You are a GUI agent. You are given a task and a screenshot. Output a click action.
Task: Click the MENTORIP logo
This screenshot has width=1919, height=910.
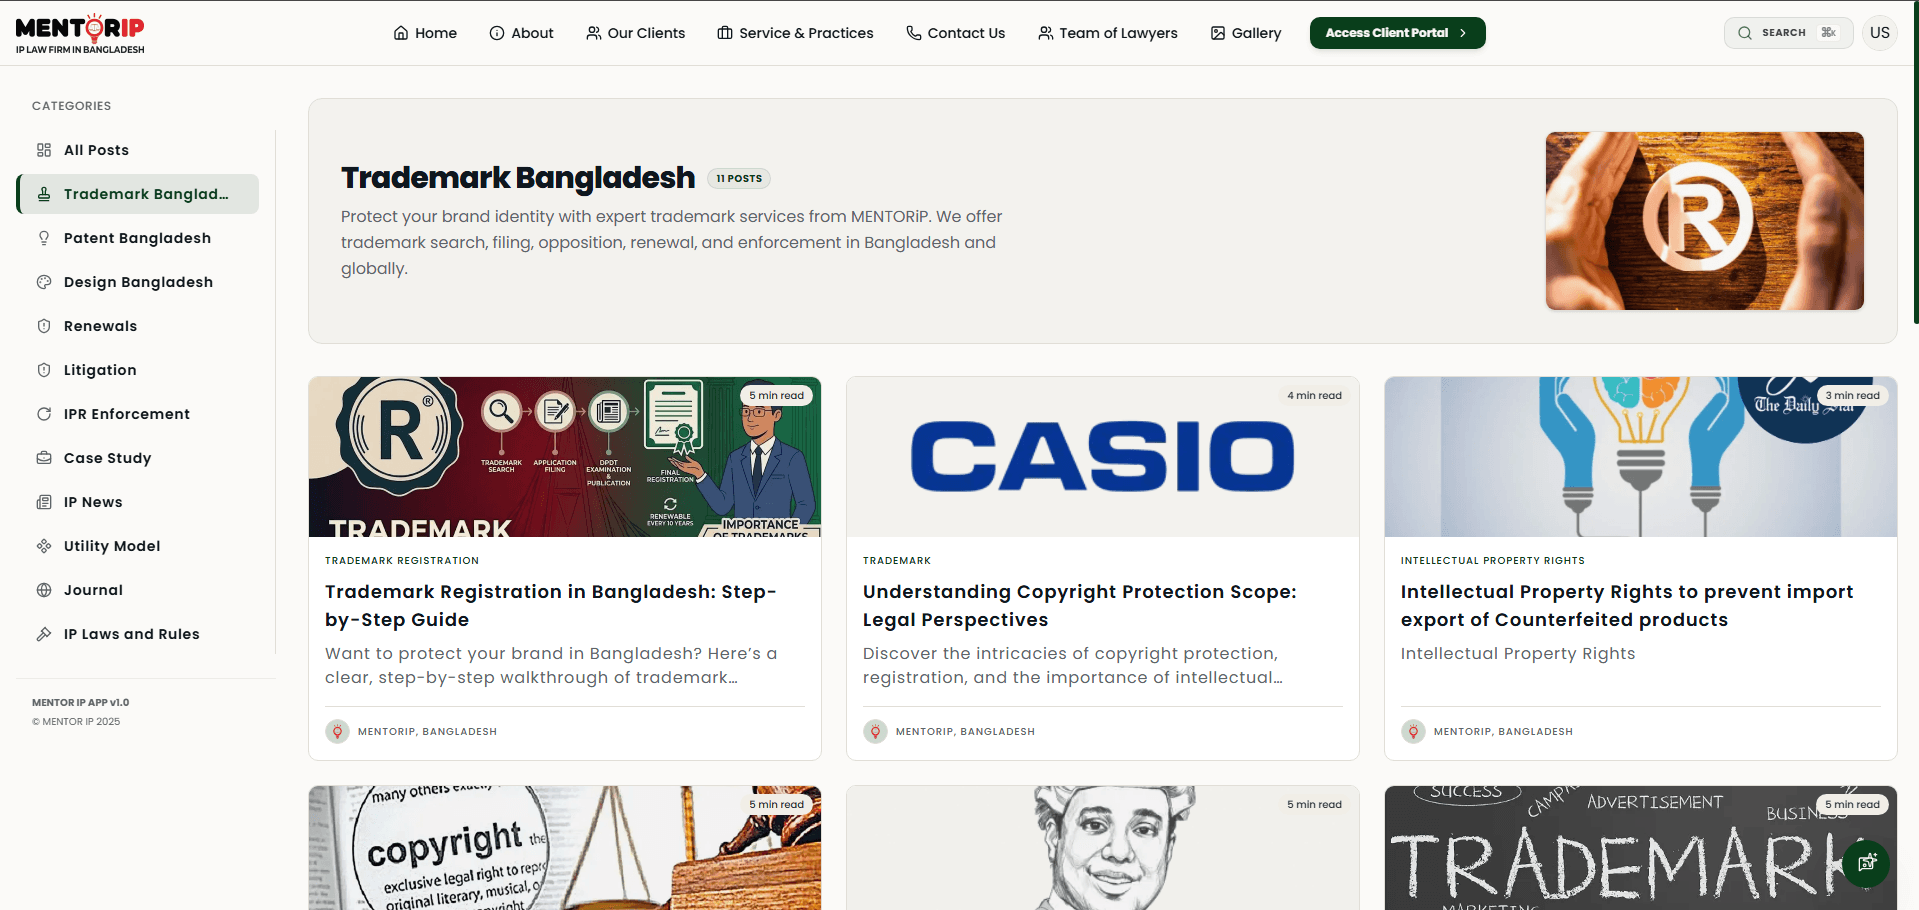(80, 34)
